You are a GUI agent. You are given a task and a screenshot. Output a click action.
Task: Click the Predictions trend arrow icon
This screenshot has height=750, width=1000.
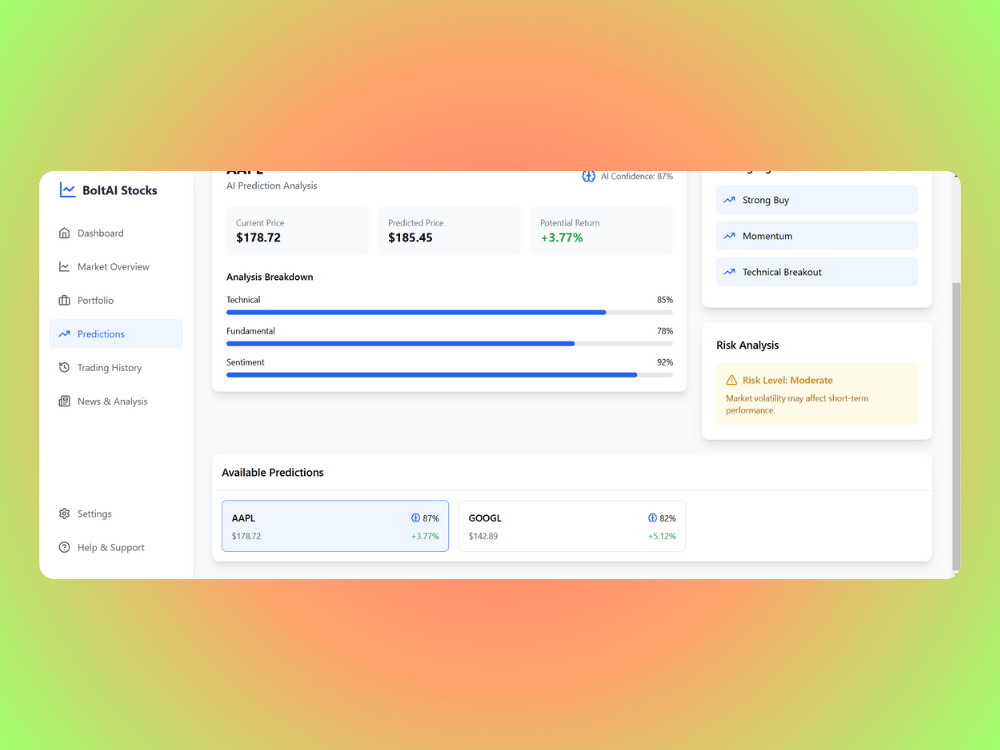[64, 334]
